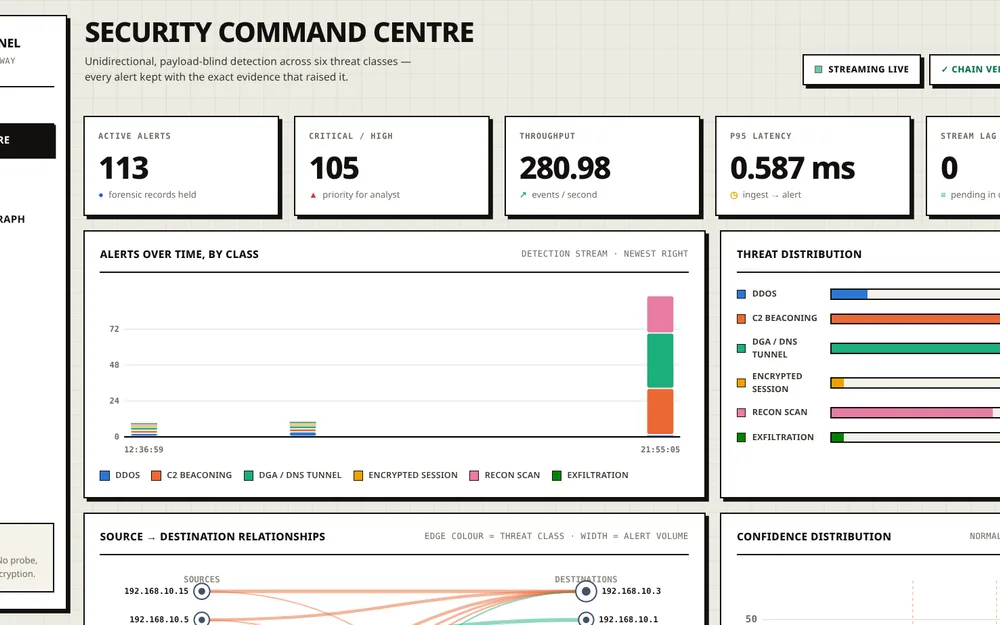The image size is (1000, 625).
Task: Click the 'Threat Distribution' panel heading
Action: pos(799,254)
